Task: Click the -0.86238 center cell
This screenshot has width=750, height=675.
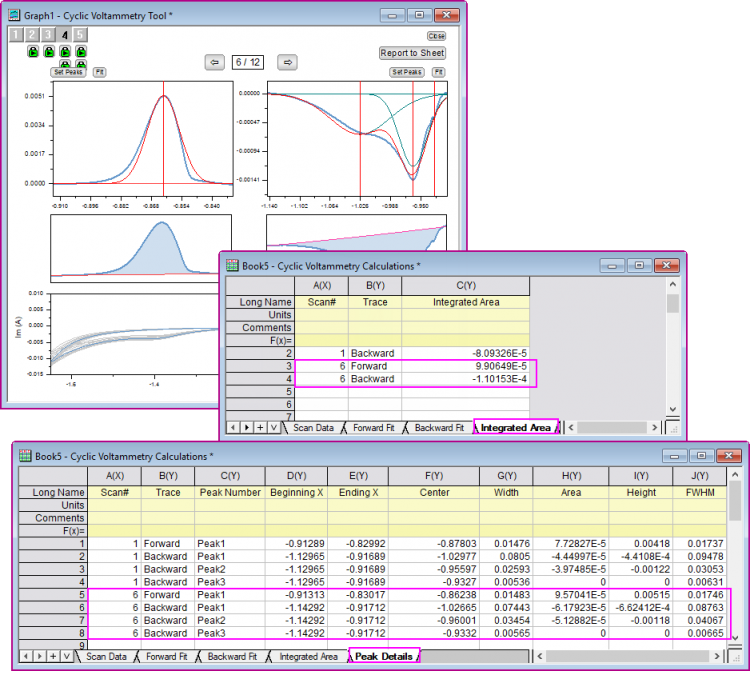Action: tap(434, 595)
